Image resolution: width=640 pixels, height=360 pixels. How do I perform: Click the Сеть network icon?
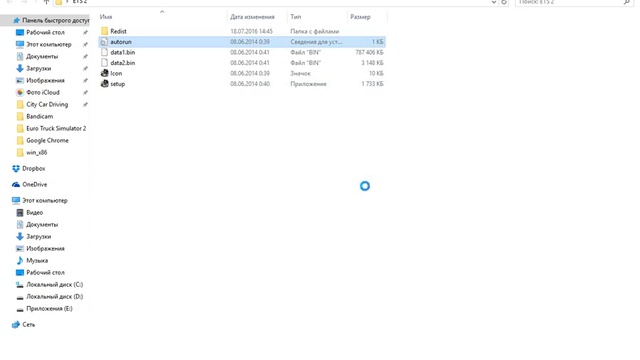pyautogui.click(x=16, y=324)
